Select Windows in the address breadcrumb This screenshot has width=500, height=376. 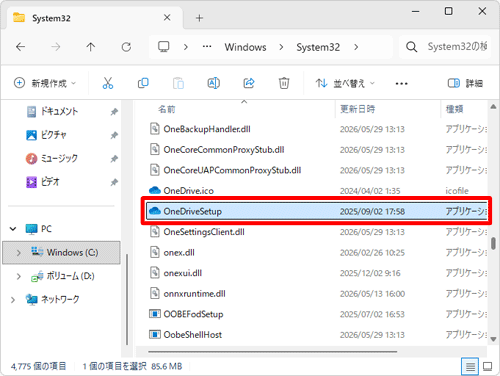click(x=245, y=47)
